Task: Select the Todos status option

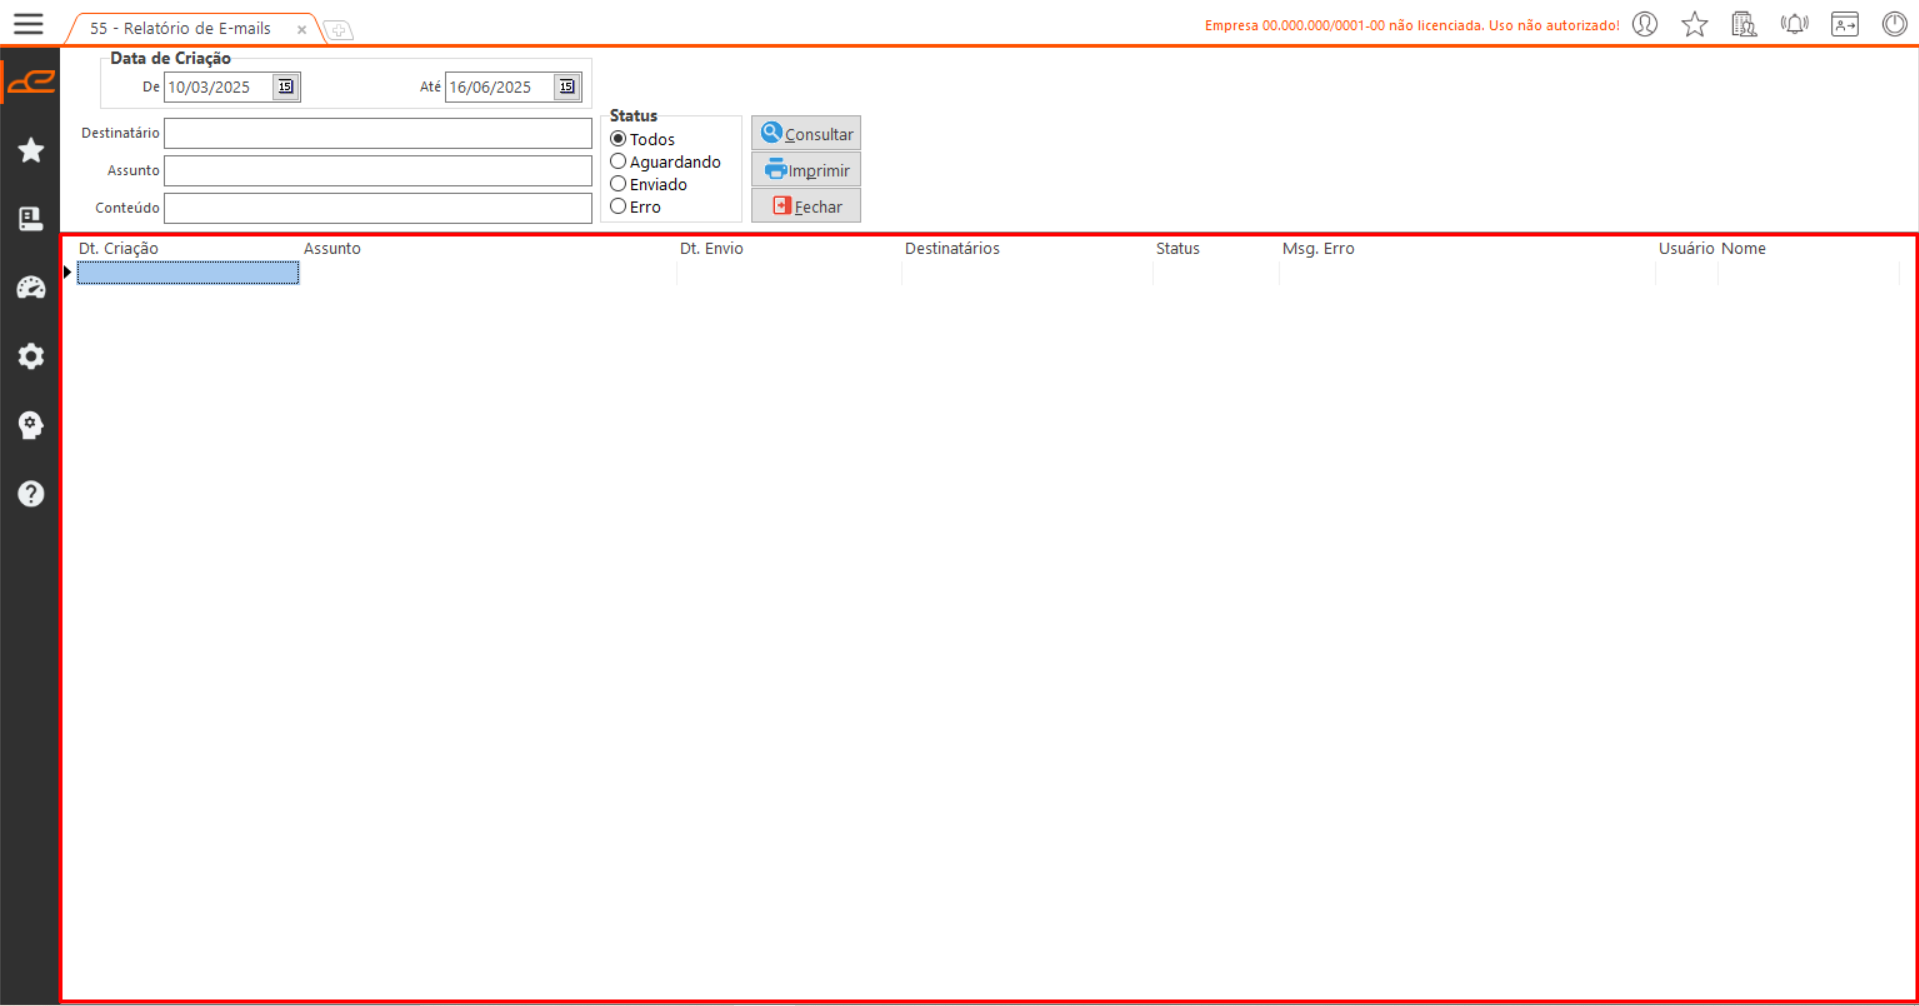Action: click(619, 139)
